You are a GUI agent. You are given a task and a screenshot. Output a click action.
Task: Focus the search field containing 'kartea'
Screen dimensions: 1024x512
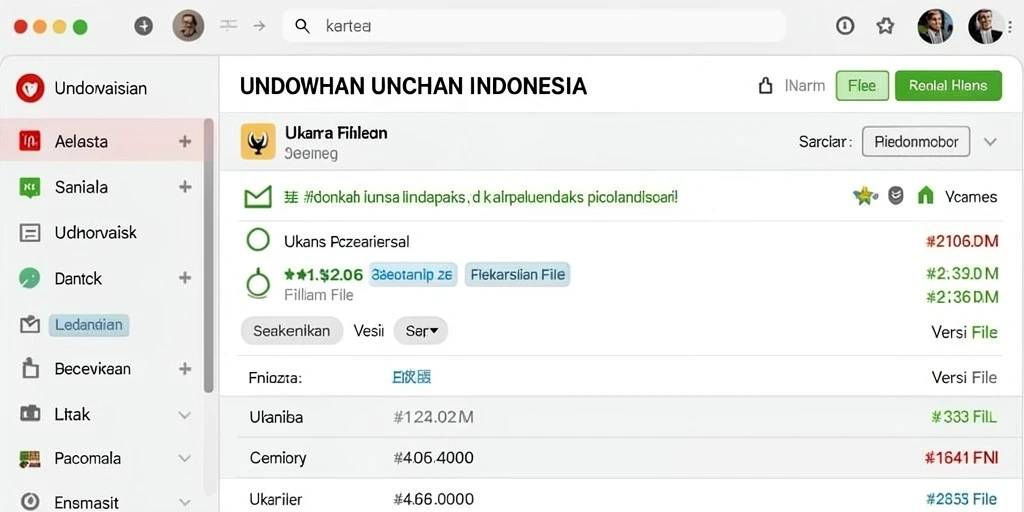point(534,26)
